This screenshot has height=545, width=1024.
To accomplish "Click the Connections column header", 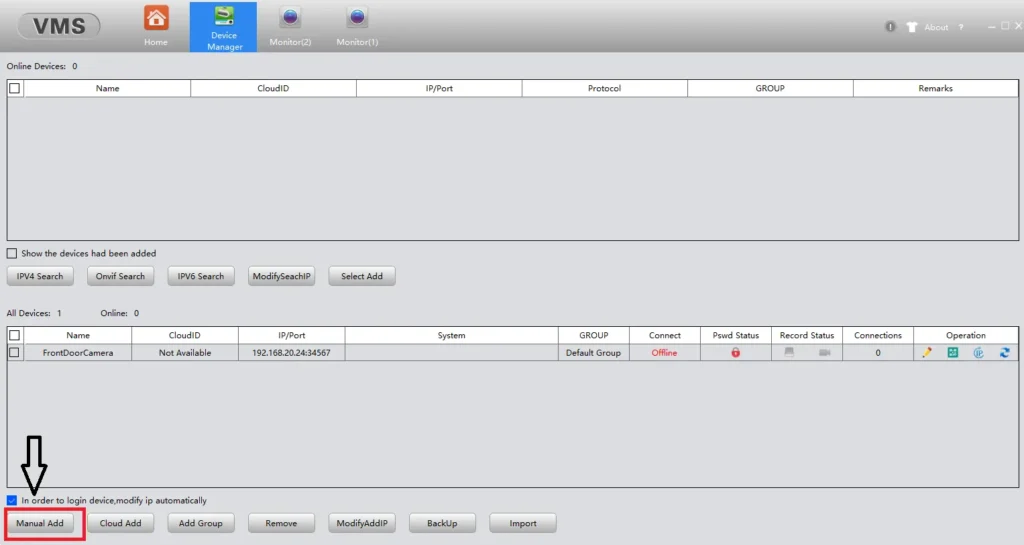I will click(878, 335).
